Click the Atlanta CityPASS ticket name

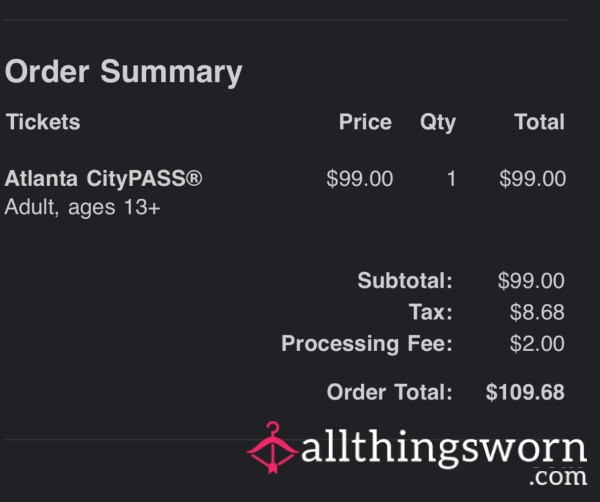[103, 179]
